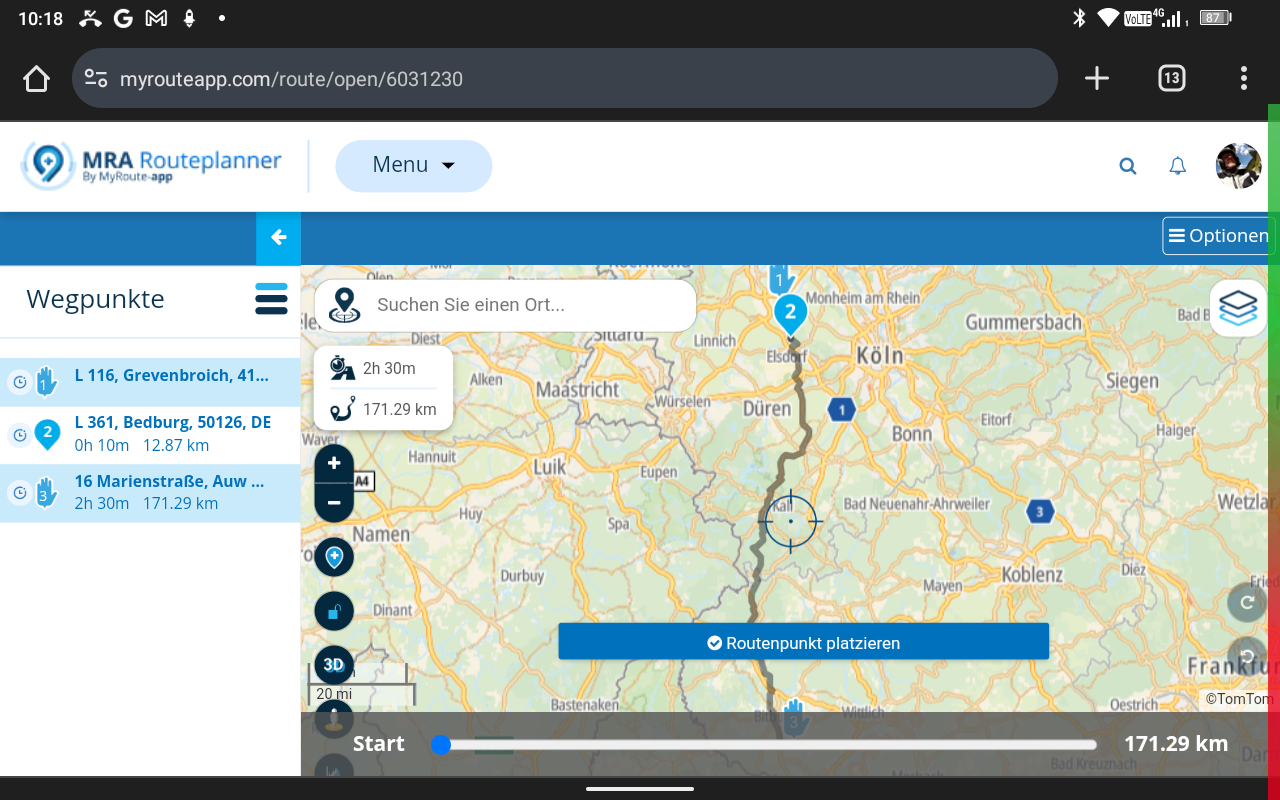Select waypoint 16 Marienstraße, Auw
The width and height of the screenshot is (1280, 800).
pyautogui.click(x=150, y=493)
